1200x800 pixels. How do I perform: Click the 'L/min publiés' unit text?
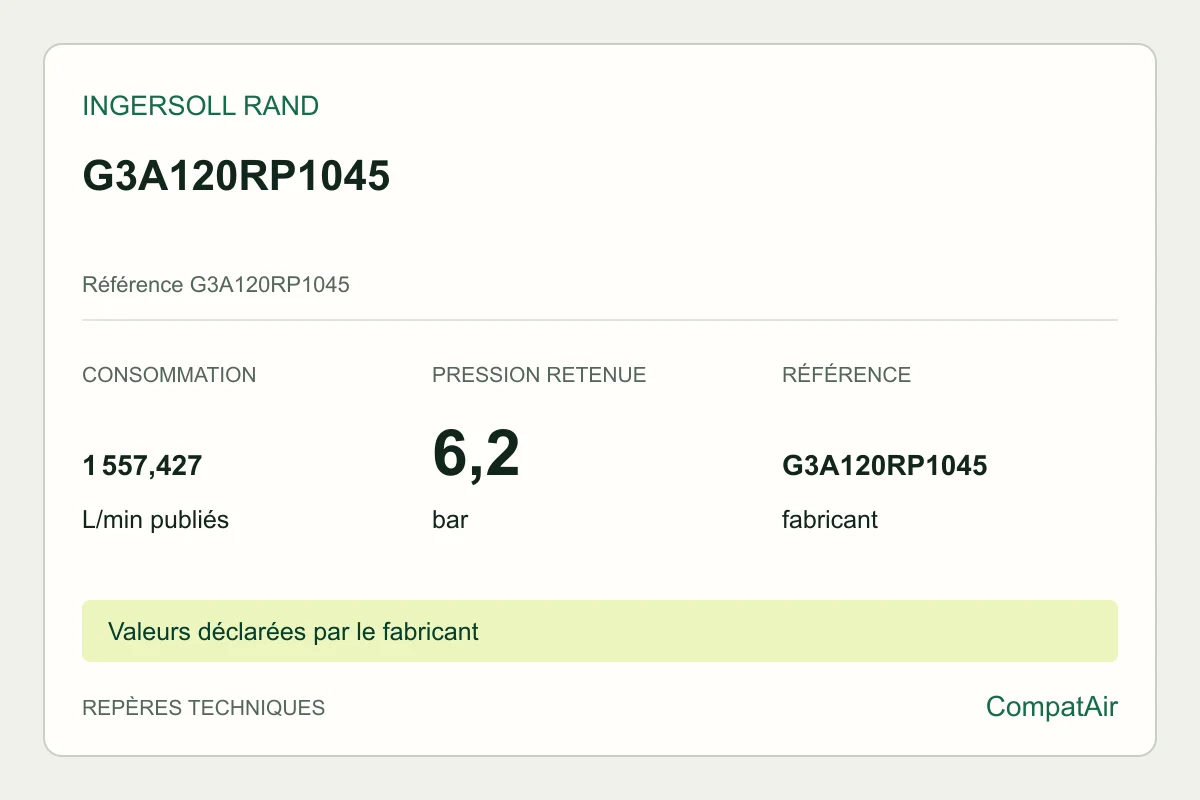(155, 520)
